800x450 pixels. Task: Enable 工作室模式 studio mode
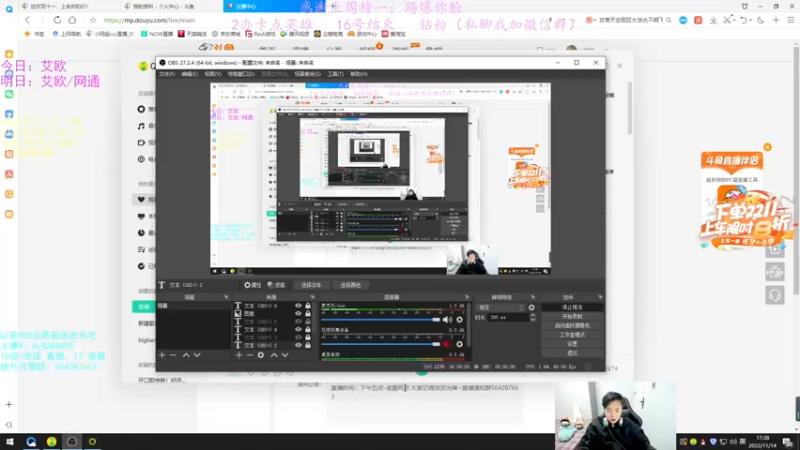pyautogui.click(x=572, y=335)
